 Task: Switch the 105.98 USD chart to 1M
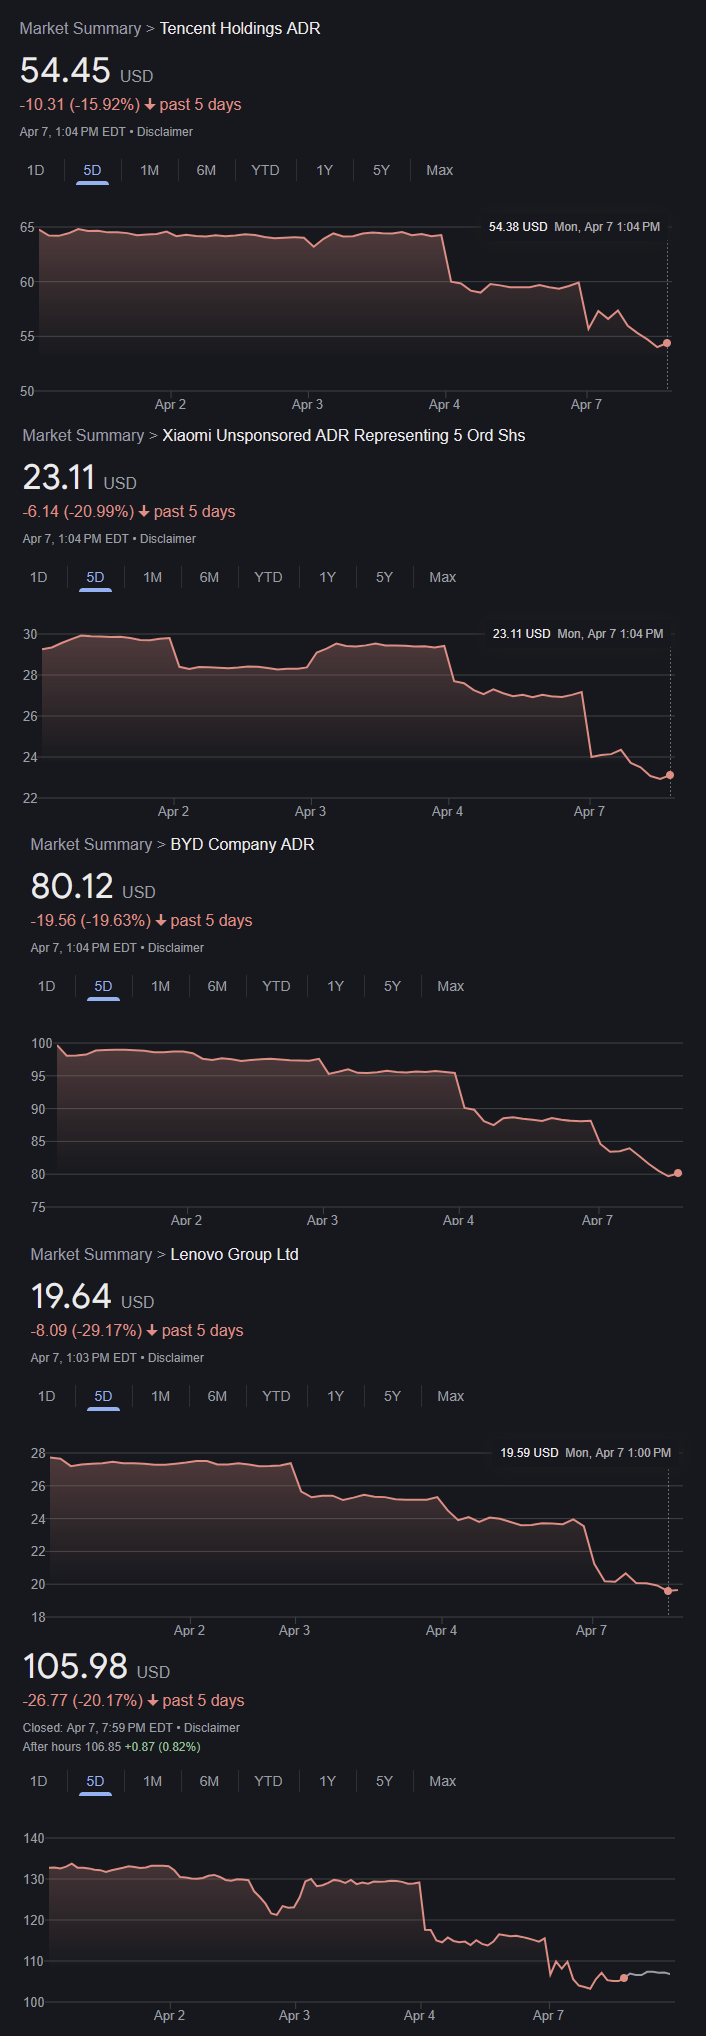[x=152, y=1781]
